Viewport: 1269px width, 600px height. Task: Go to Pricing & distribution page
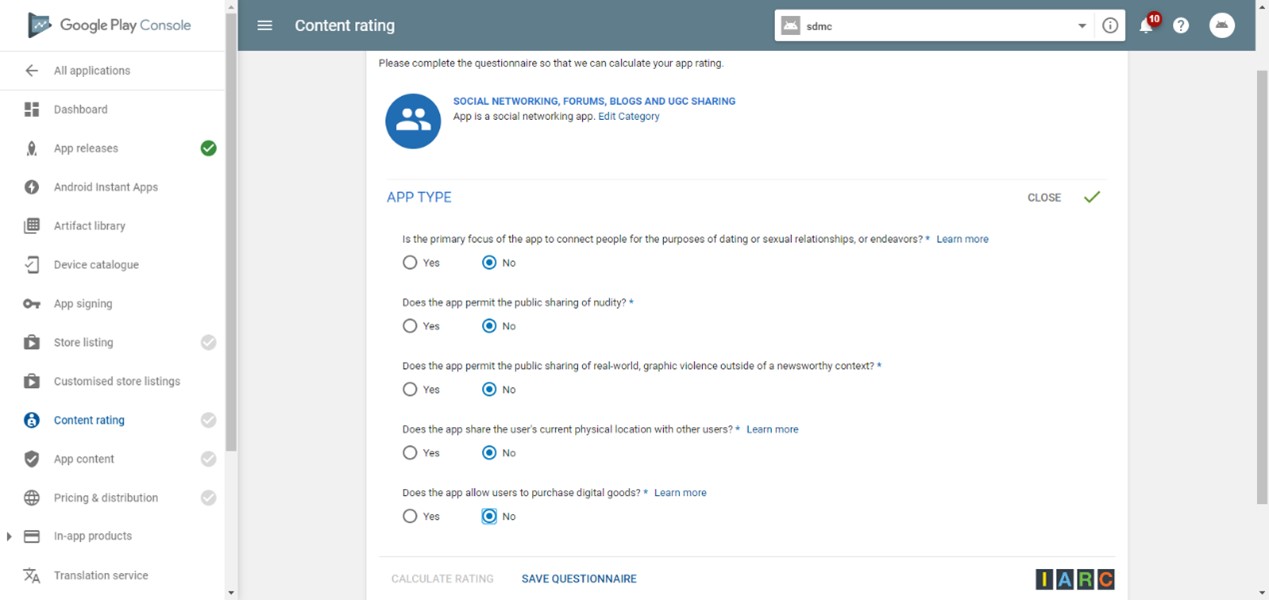click(105, 498)
